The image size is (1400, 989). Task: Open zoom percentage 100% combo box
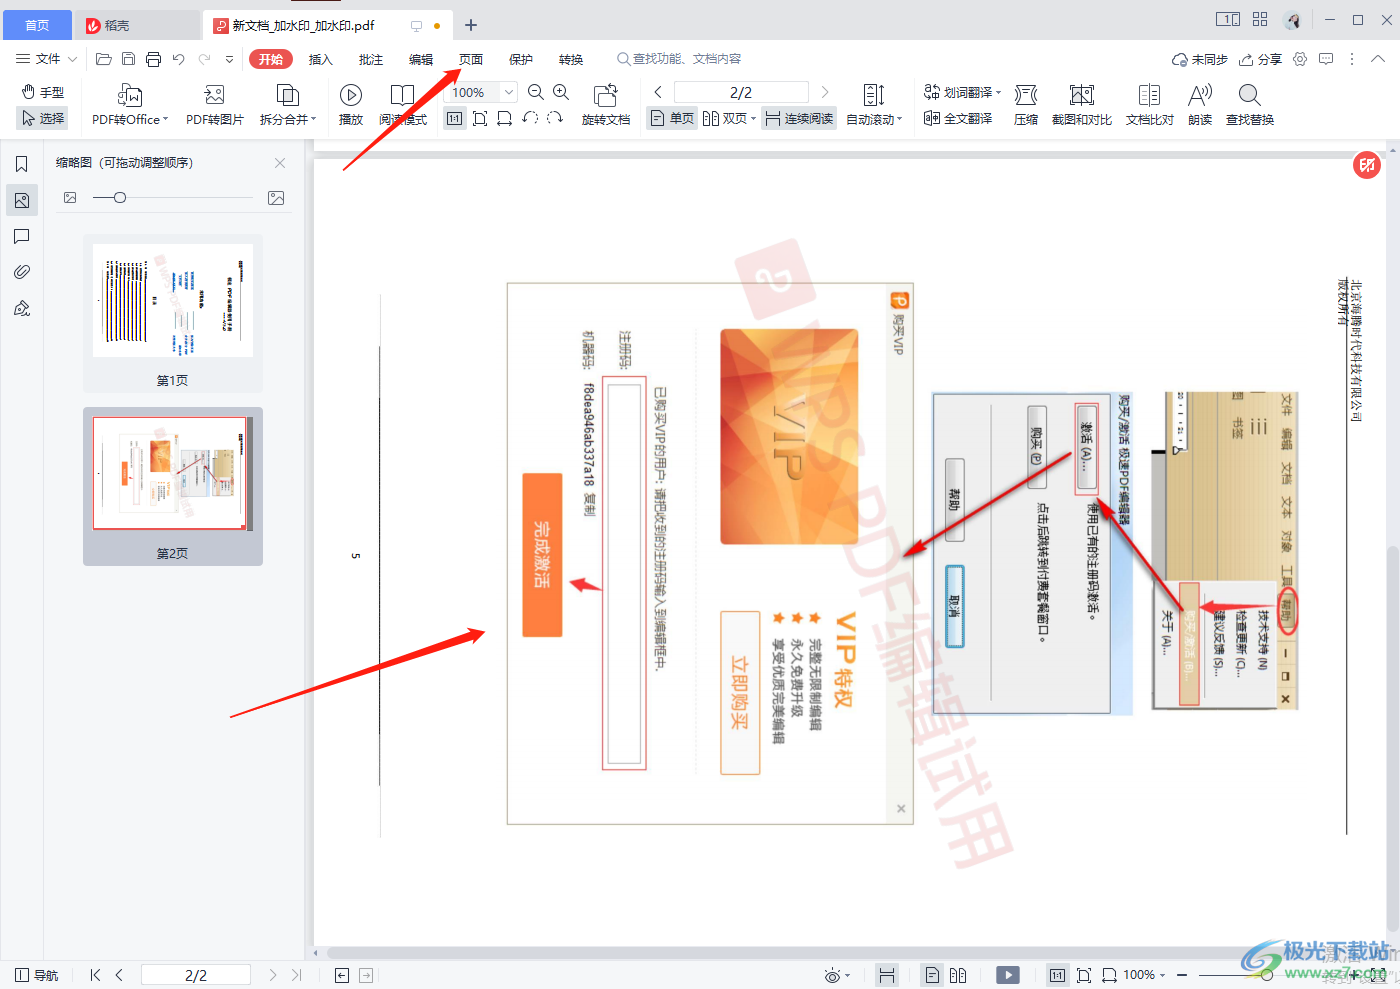(x=482, y=92)
